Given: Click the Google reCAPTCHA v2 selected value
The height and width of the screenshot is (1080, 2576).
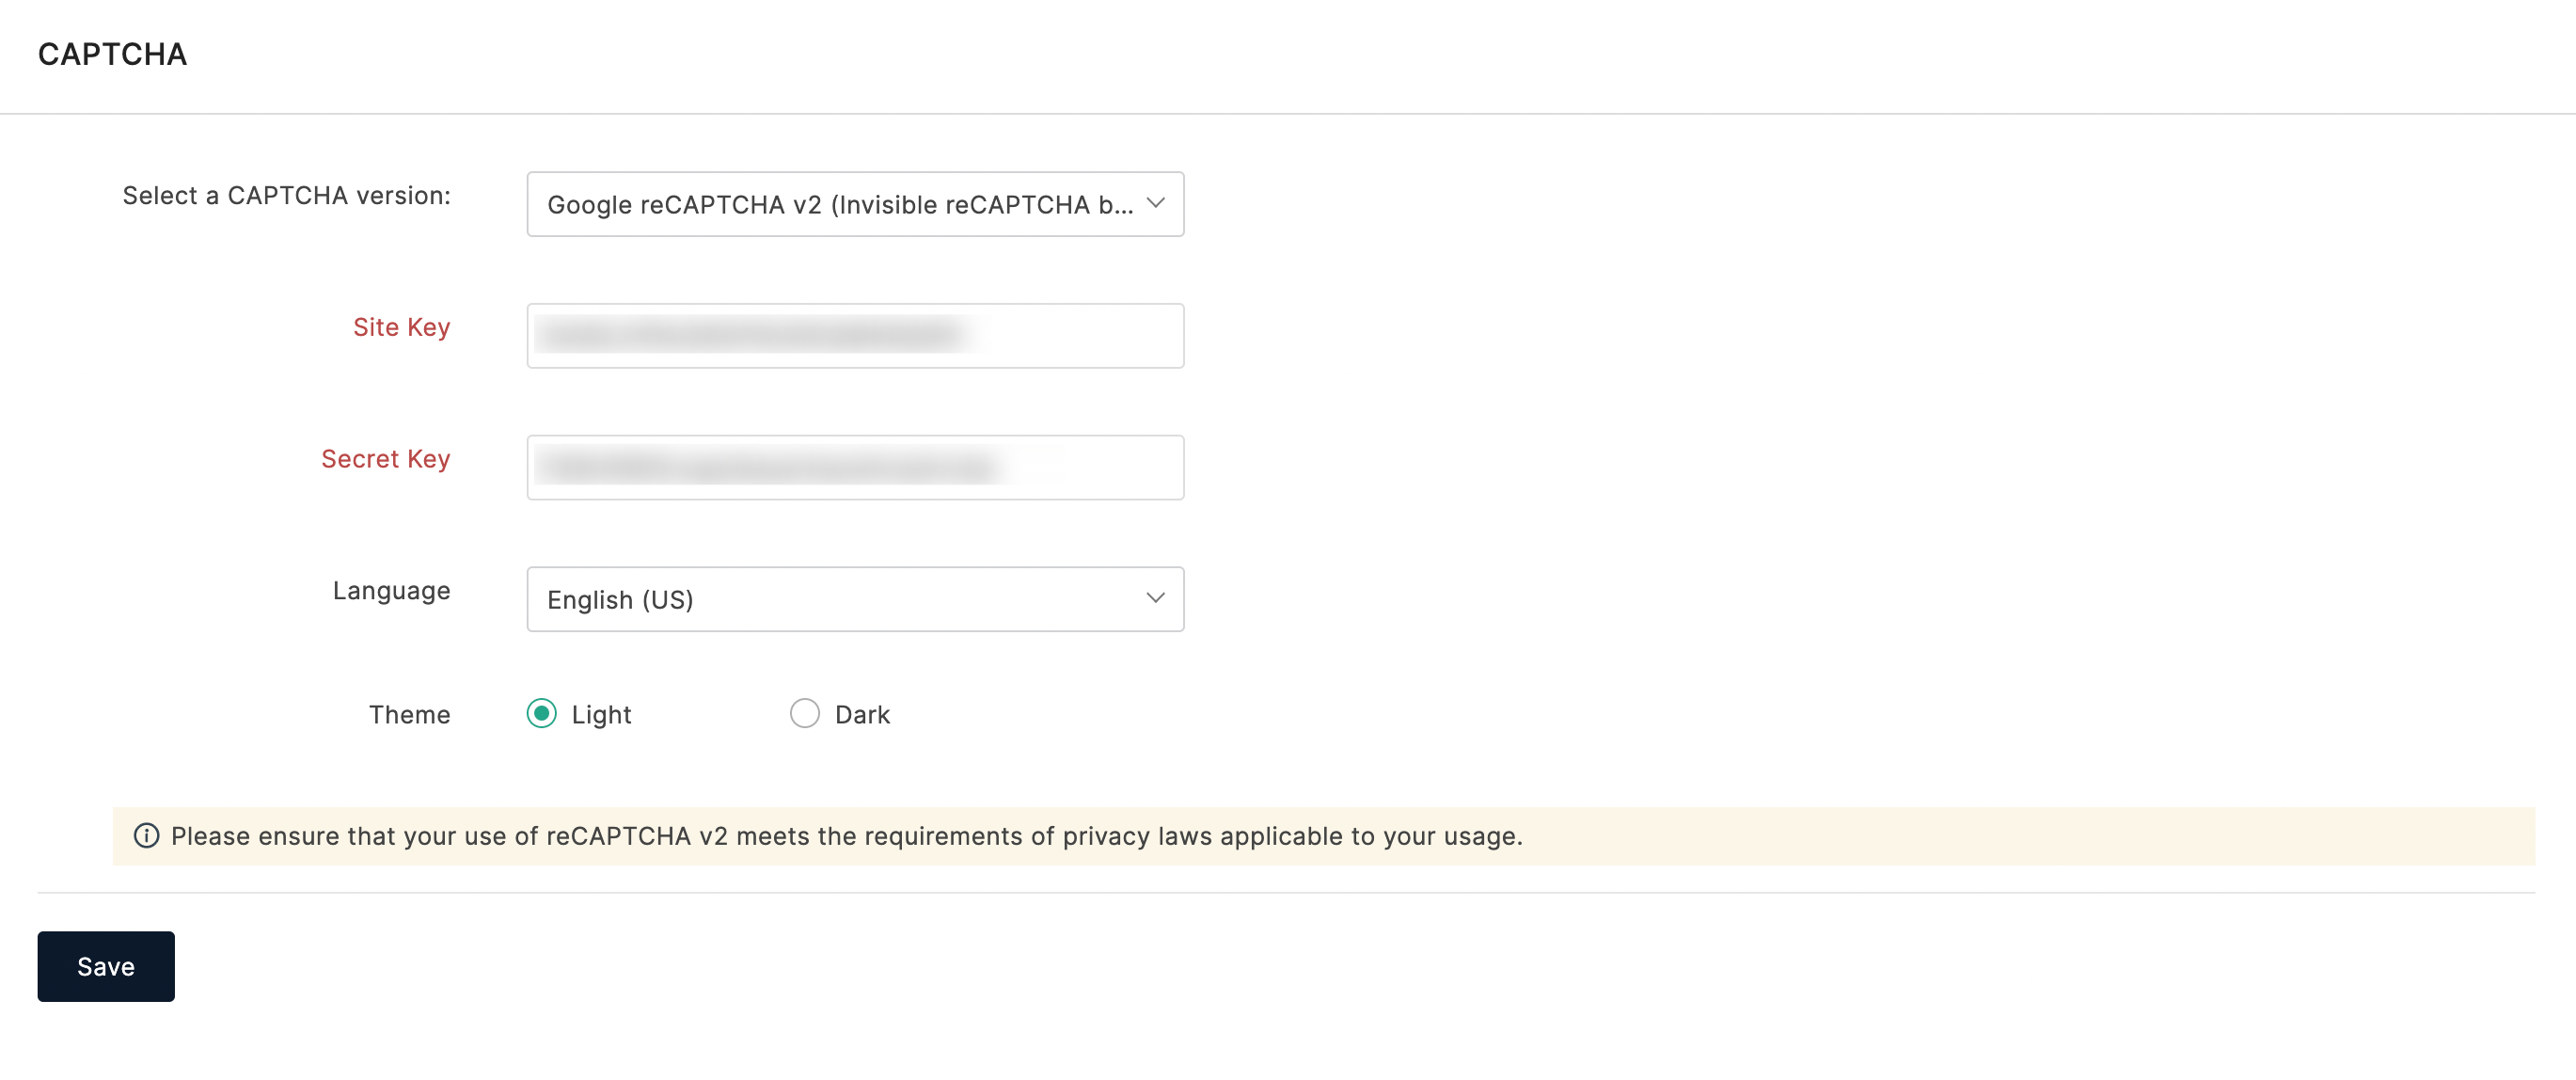Looking at the screenshot, I should coord(839,204).
